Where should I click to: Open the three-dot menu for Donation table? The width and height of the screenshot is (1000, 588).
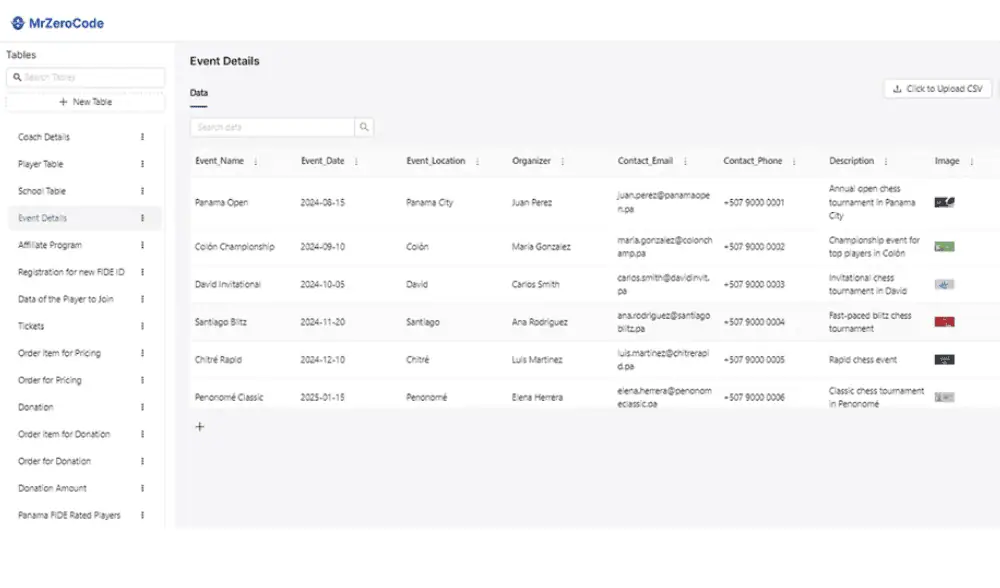[x=142, y=407]
